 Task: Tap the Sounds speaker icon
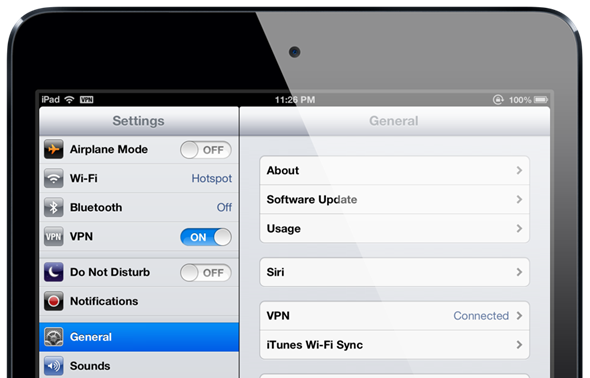53,366
